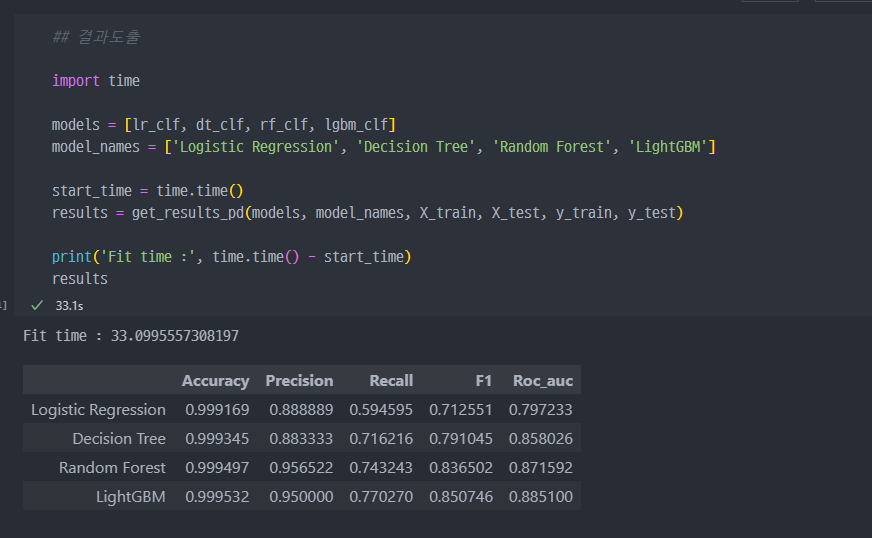Click the LightGBM row label

click(x=131, y=497)
